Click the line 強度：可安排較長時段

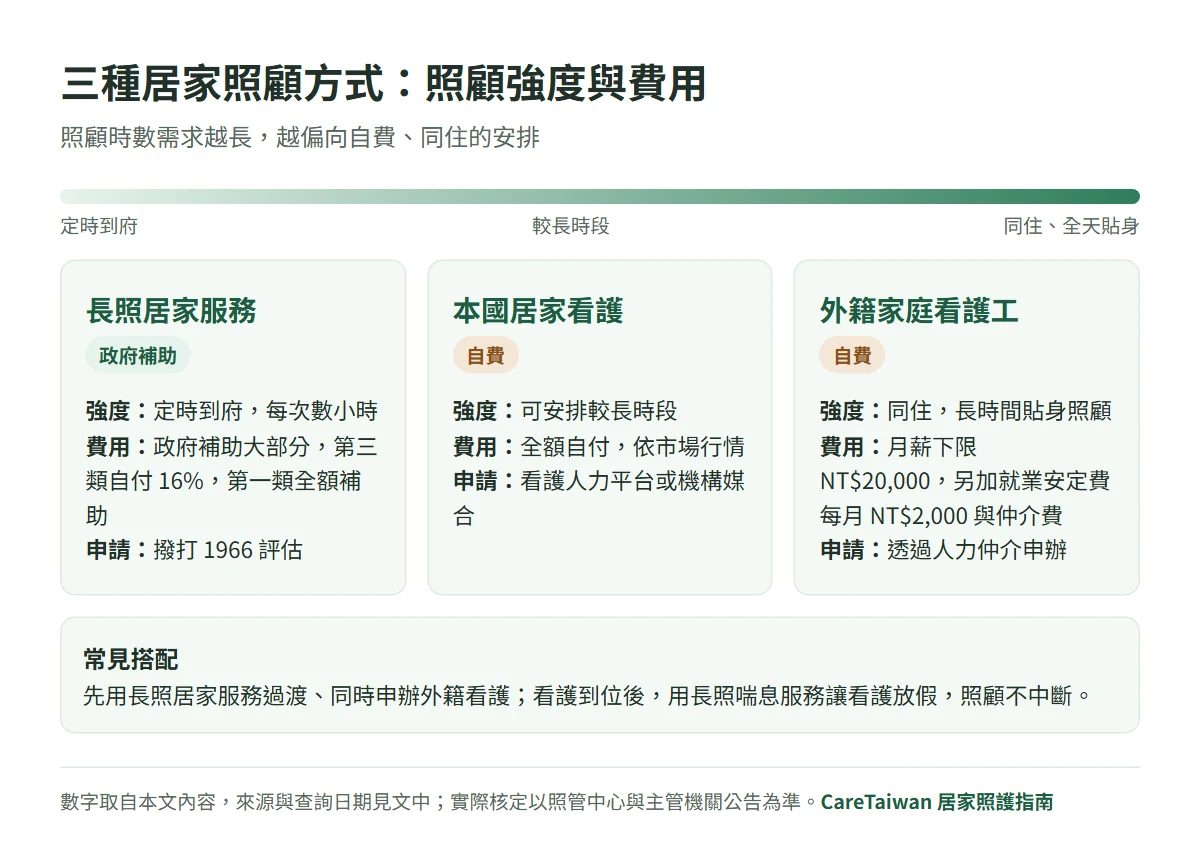[565, 411]
